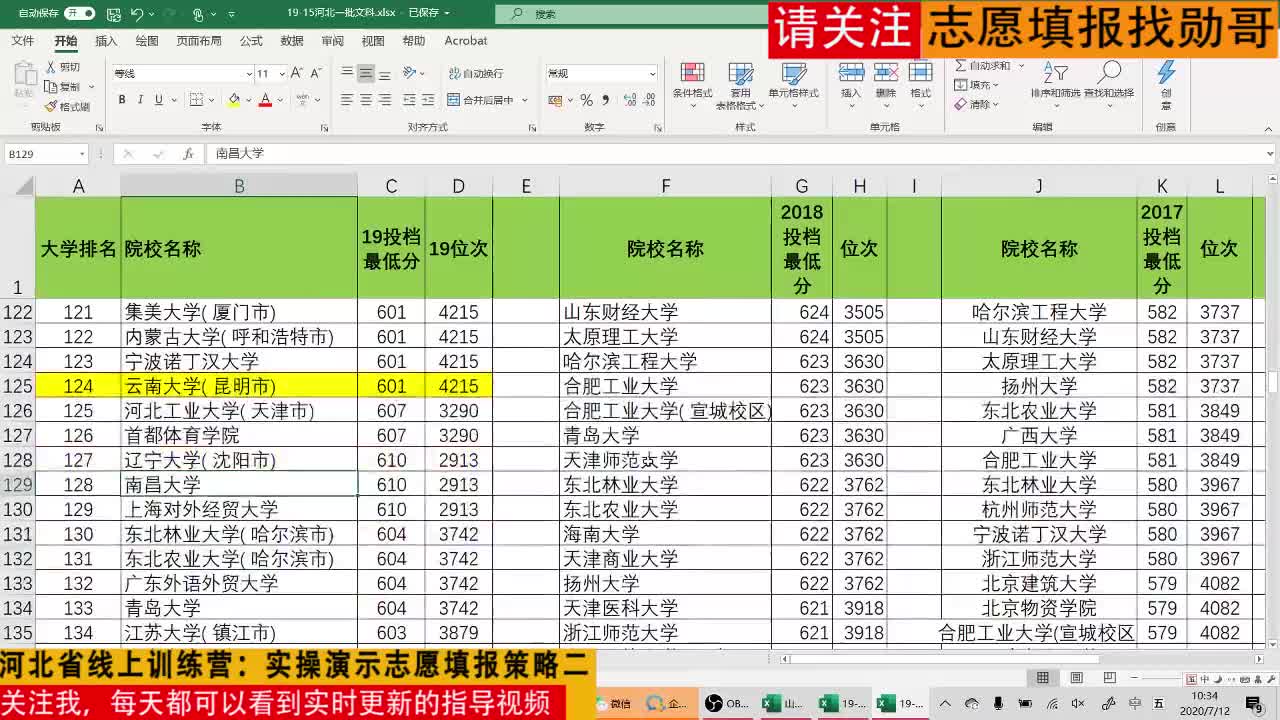Click the Wrap Text (自动换行) button

tap(474, 73)
